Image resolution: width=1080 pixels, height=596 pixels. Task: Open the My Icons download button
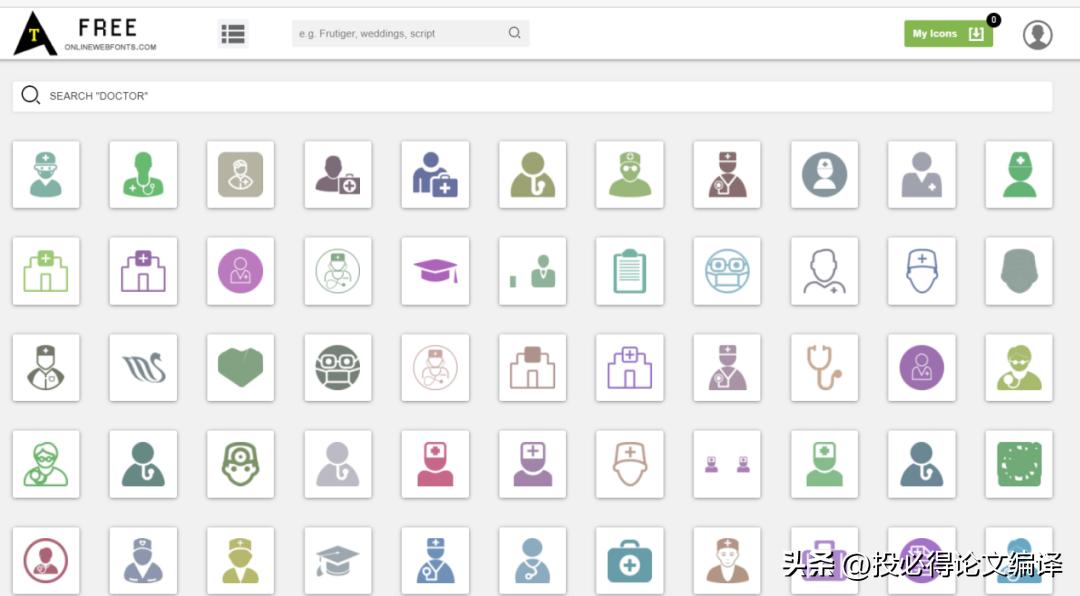click(948, 33)
